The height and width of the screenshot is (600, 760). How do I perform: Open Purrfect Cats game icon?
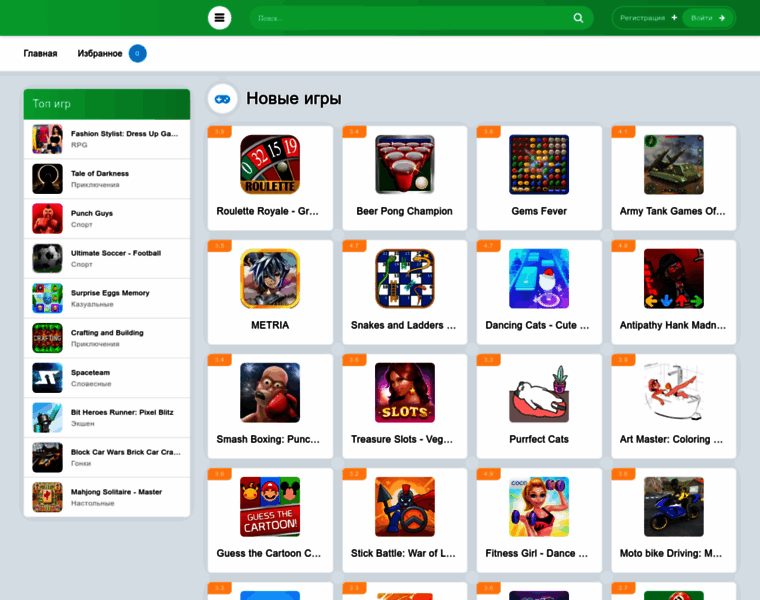coord(539,393)
